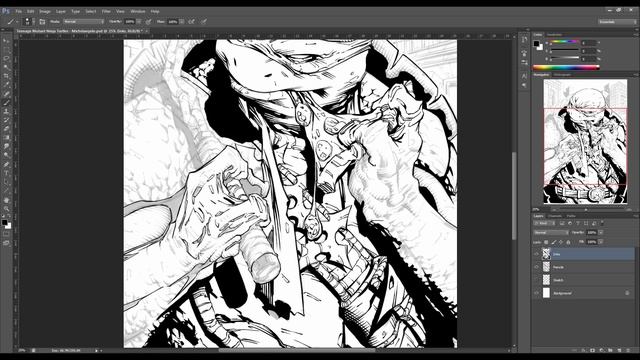Select the Gradient tool
Screen dimensions: 640x360
coord(6,138)
